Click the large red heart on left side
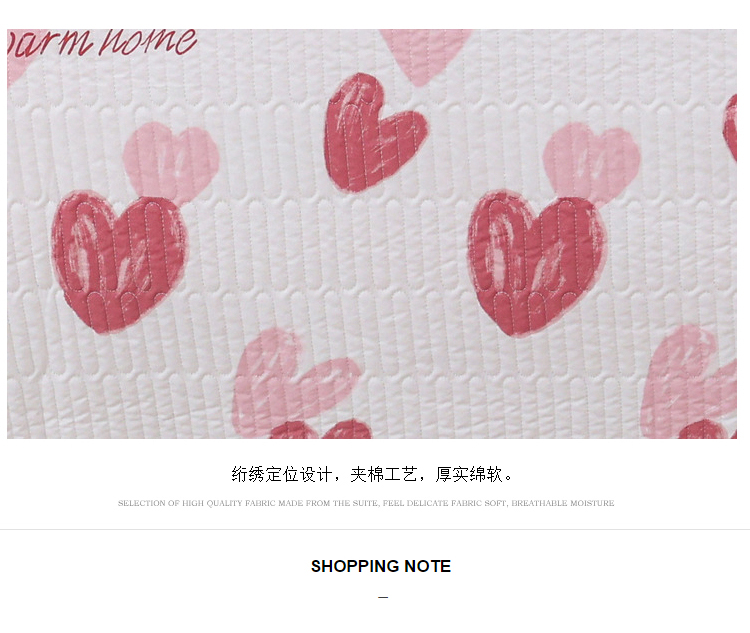Image resolution: width=750 pixels, height=633 pixels. click(x=120, y=261)
